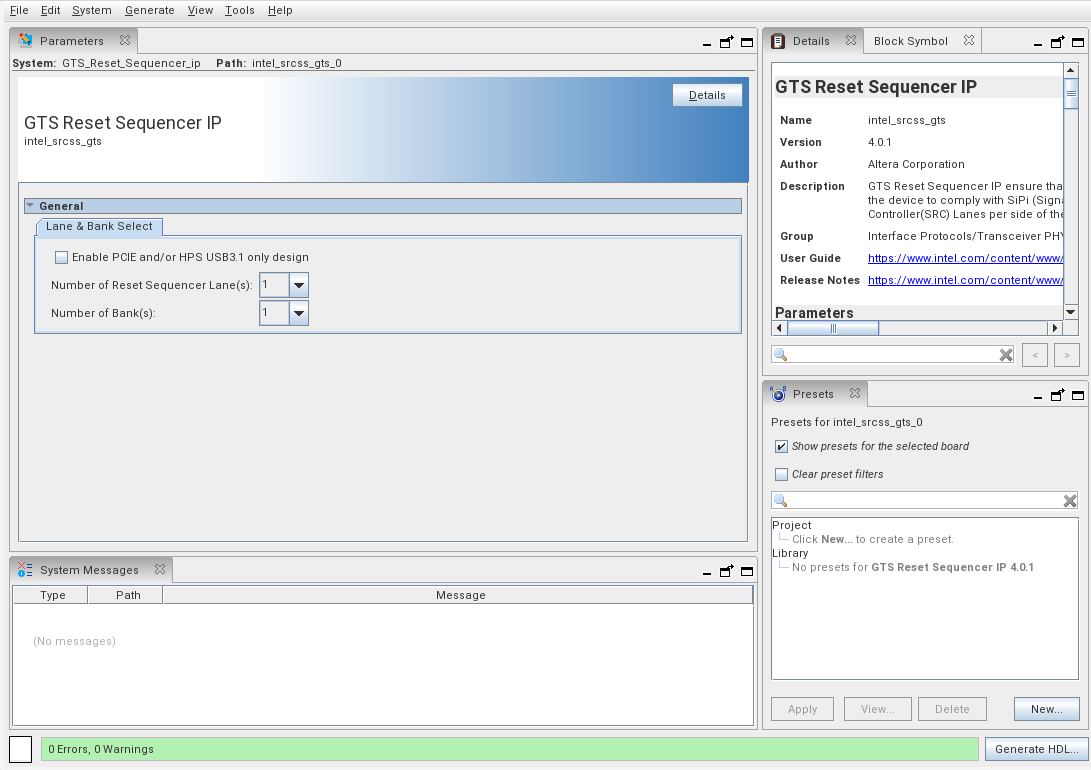Maximize the Details panel

[x=1078, y=42]
